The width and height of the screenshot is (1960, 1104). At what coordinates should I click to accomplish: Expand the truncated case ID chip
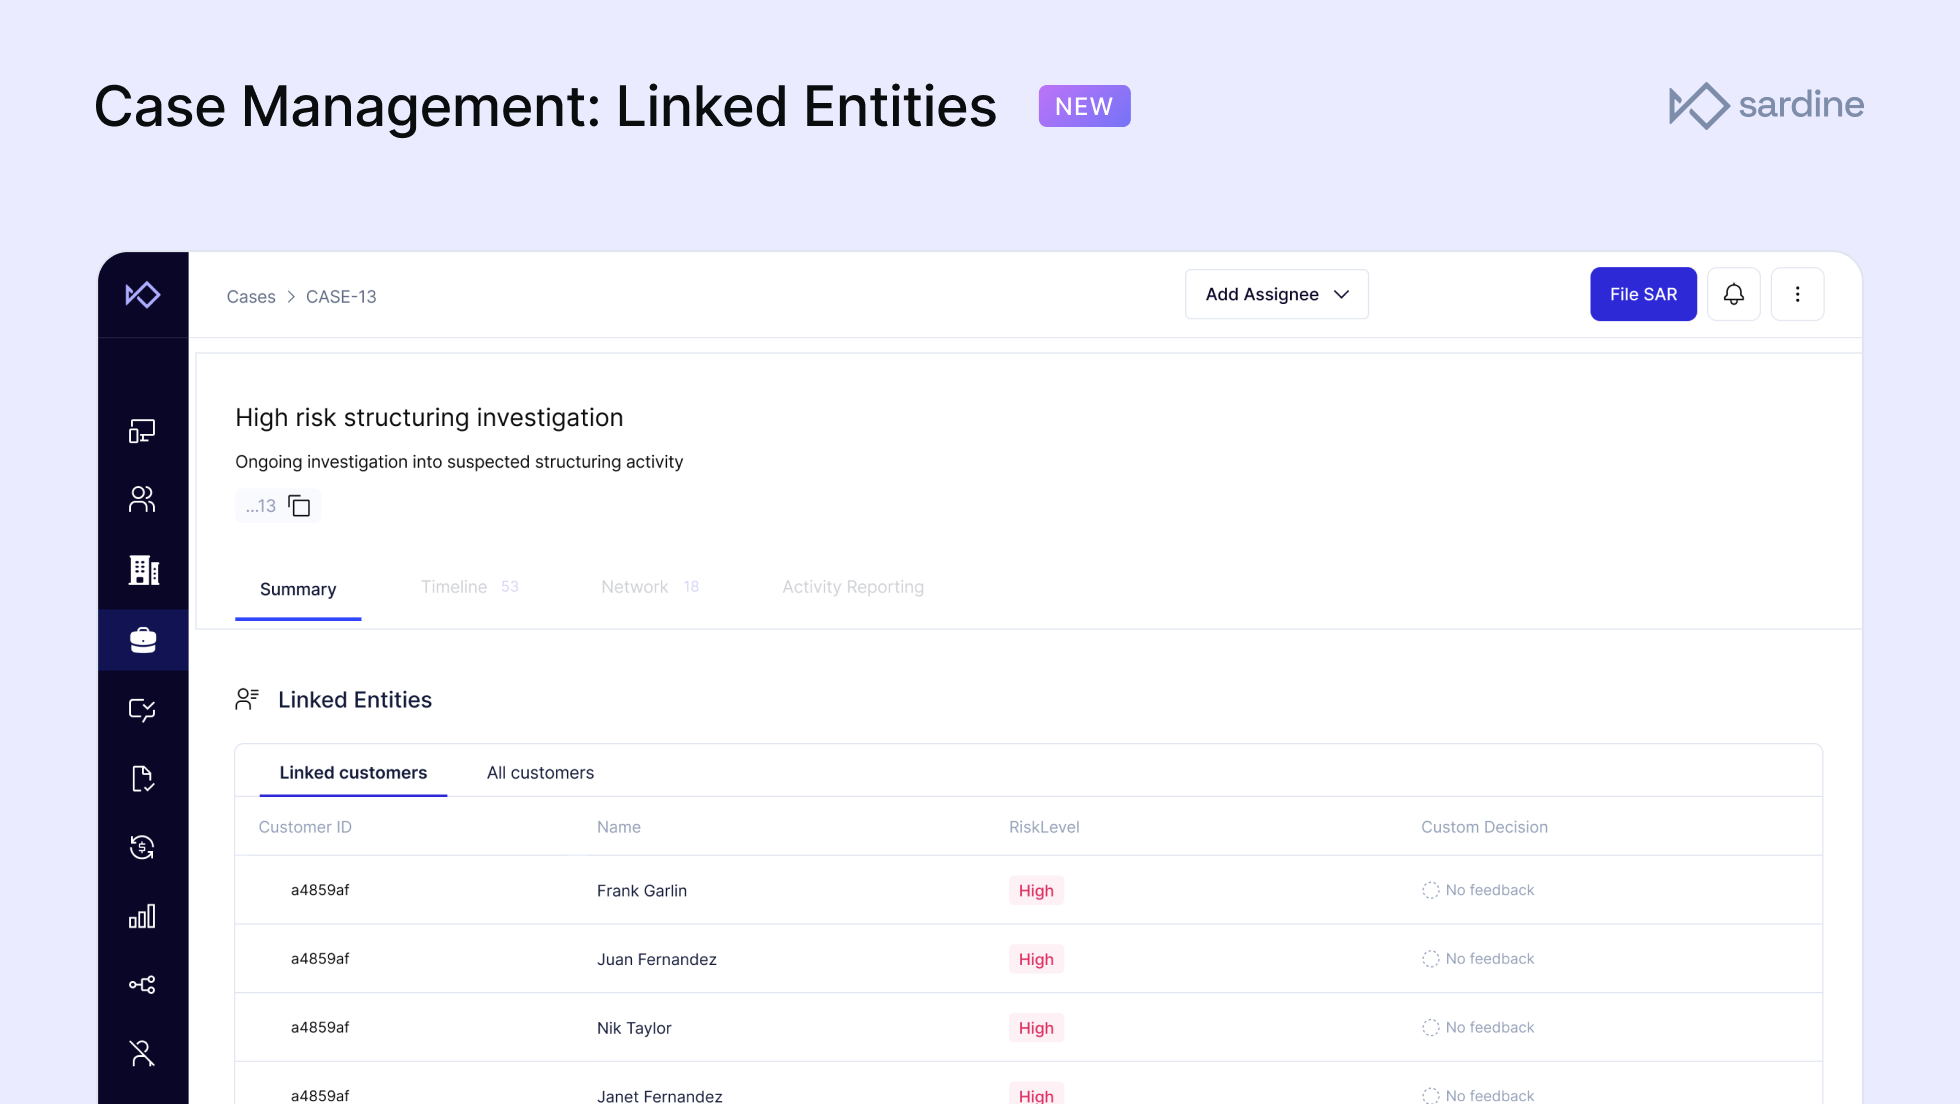tap(260, 506)
